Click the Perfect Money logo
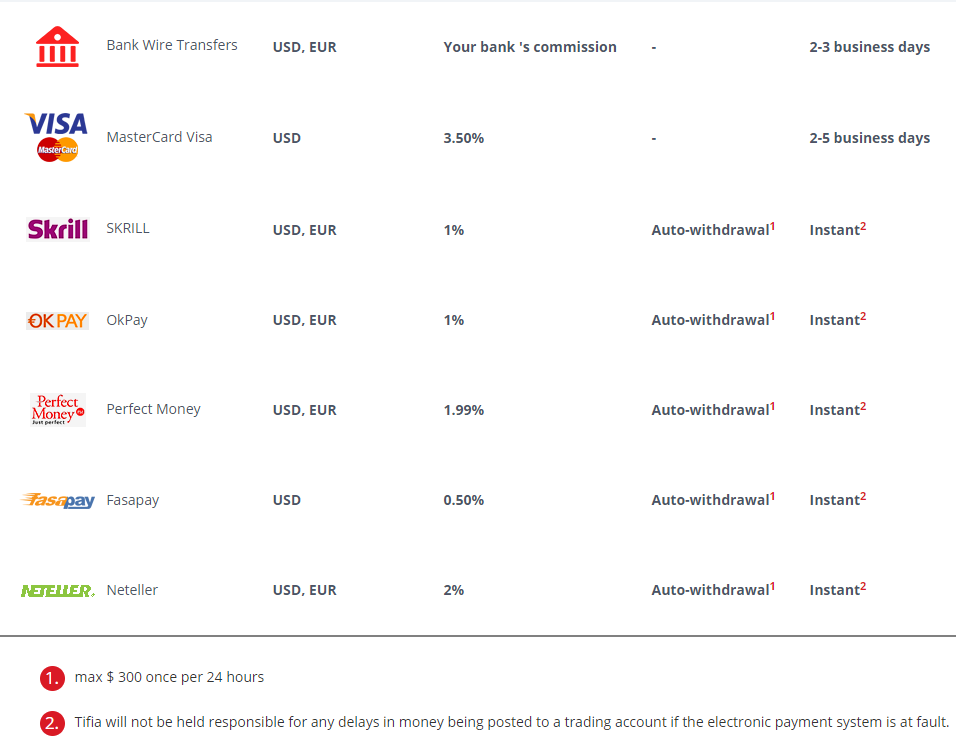This screenshot has width=956, height=756. (58, 410)
